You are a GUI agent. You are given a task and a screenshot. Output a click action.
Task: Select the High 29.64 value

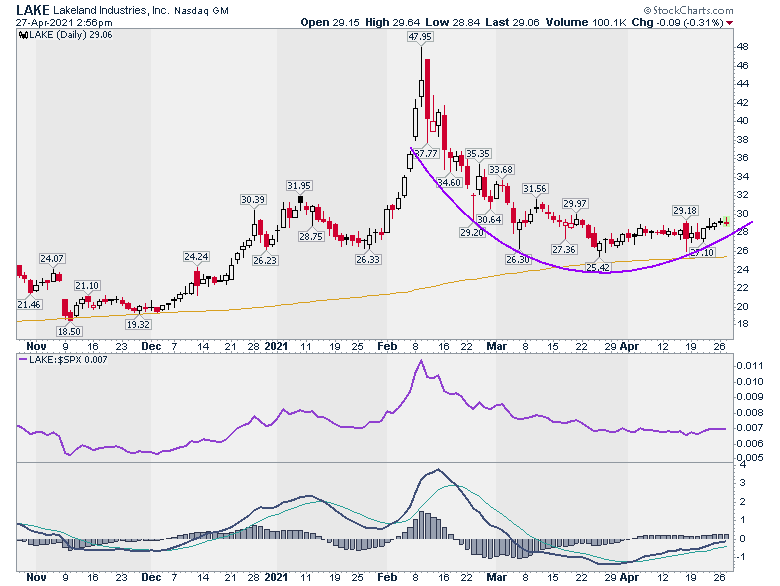pyautogui.click(x=392, y=22)
